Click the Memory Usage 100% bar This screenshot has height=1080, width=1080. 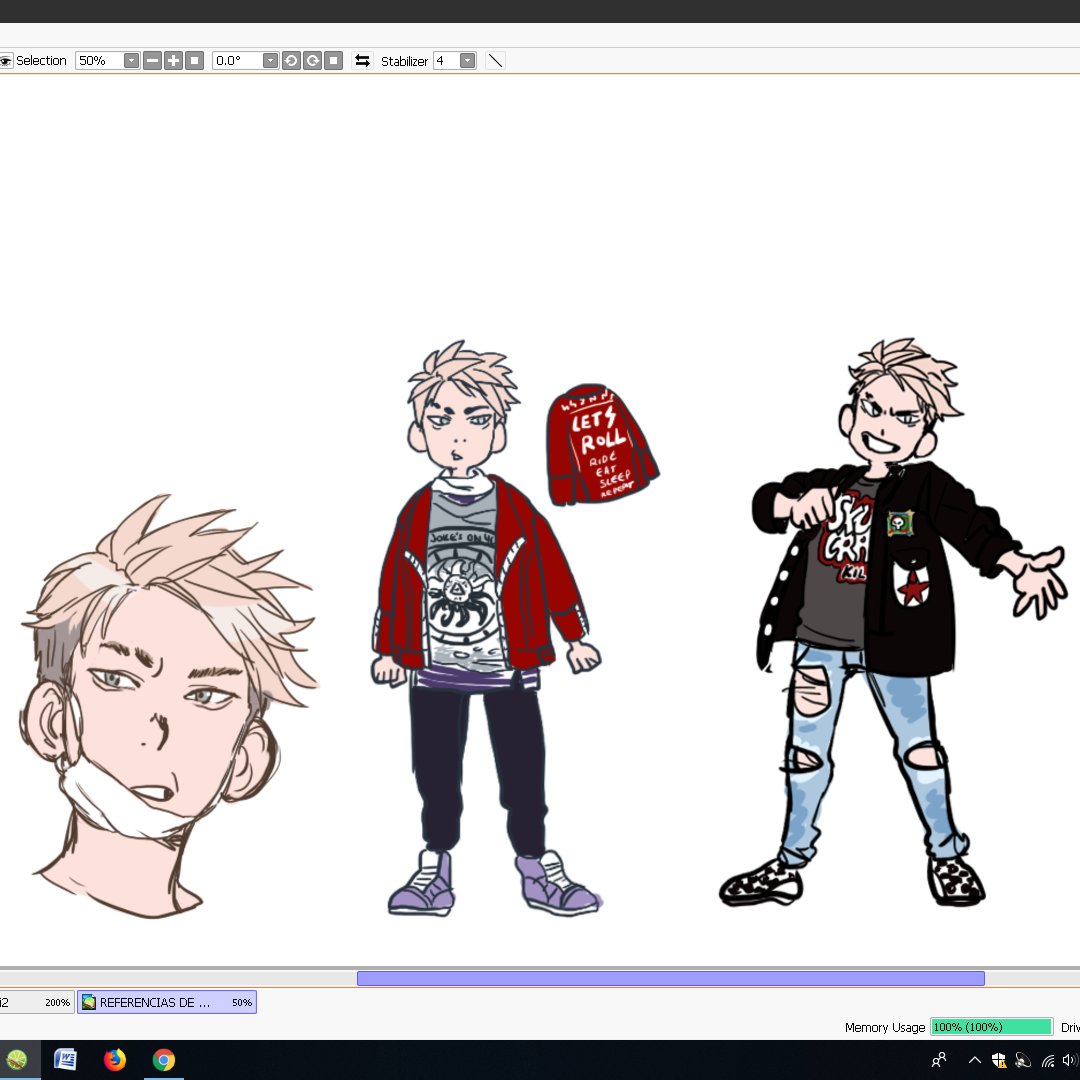(991, 1027)
